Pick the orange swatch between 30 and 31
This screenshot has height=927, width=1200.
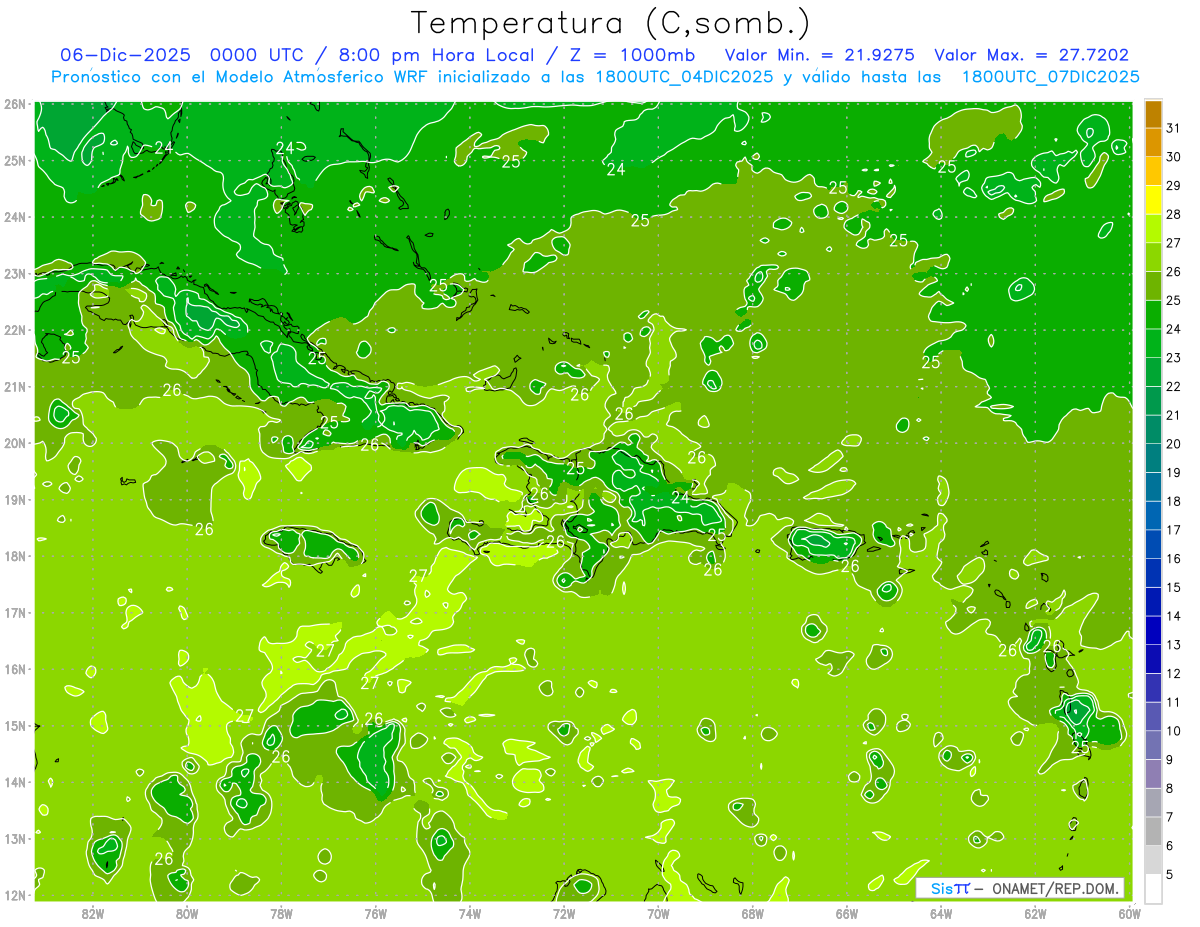point(1153,142)
